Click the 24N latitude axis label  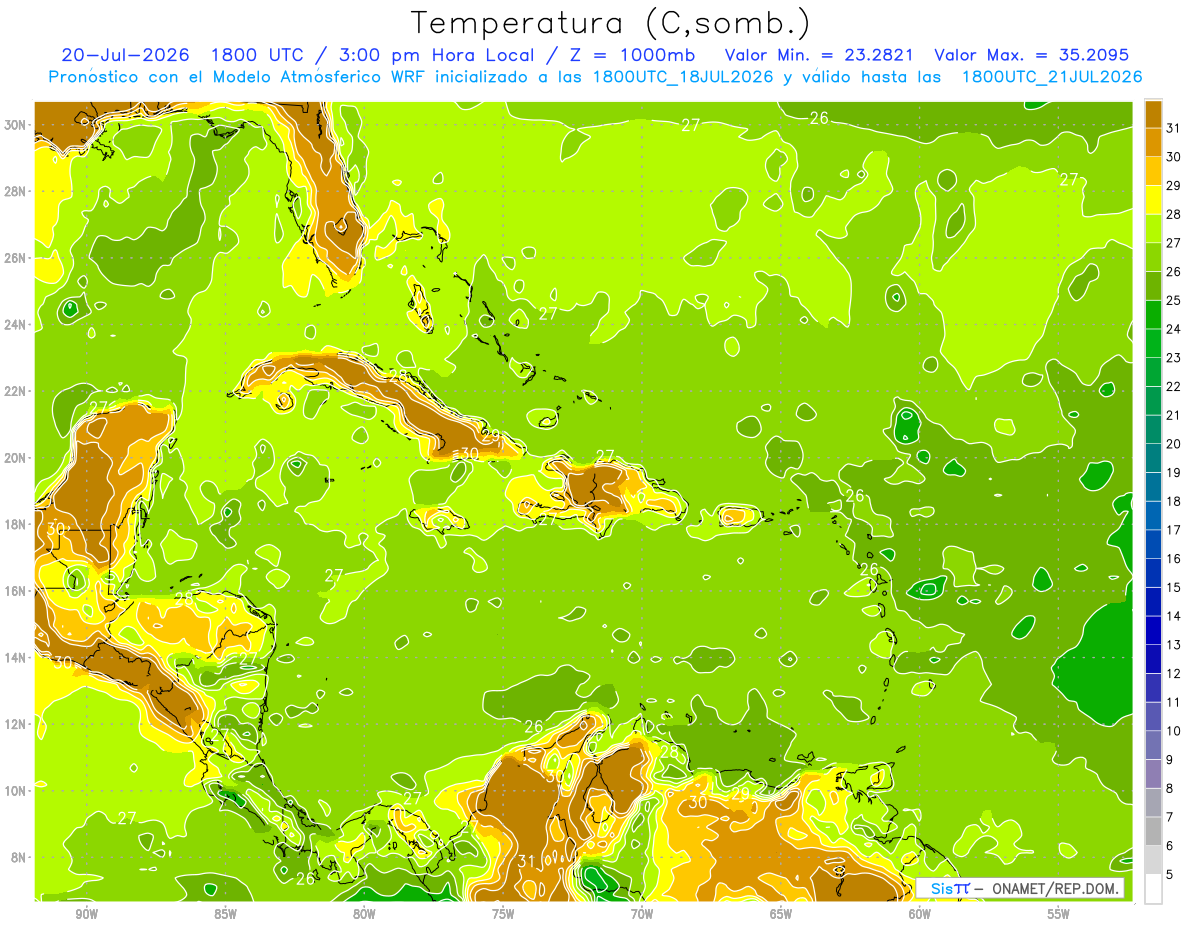pos(17,325)
